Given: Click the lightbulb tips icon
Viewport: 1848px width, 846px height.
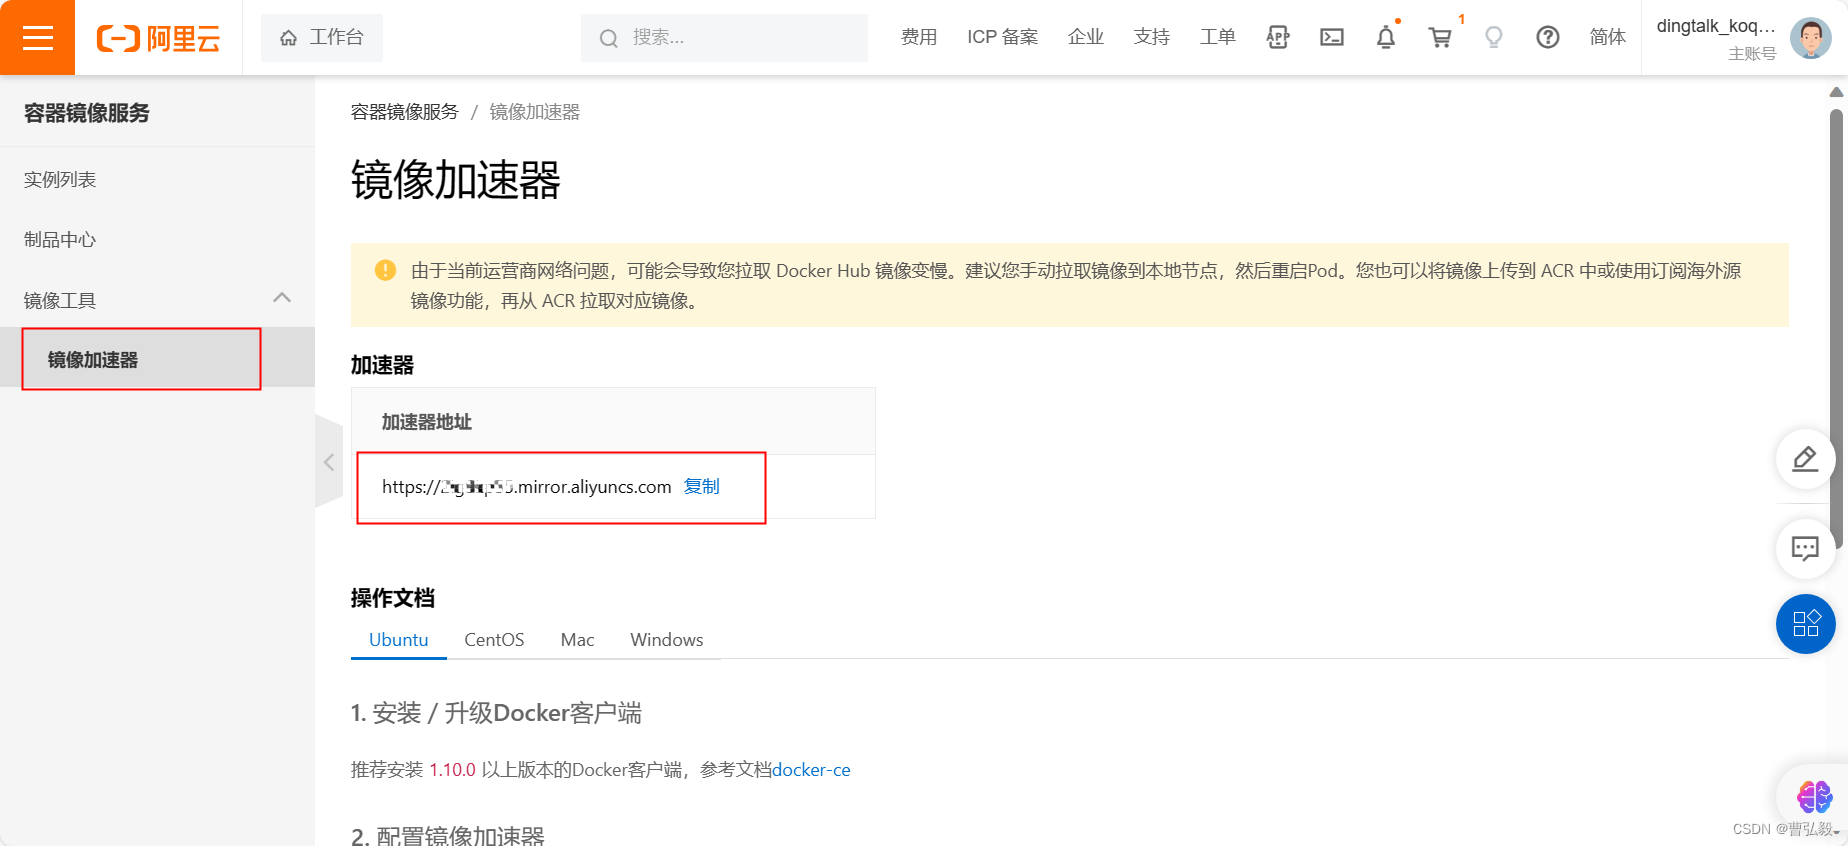Looking at the screenshot, I should (x=1494, y=37).
